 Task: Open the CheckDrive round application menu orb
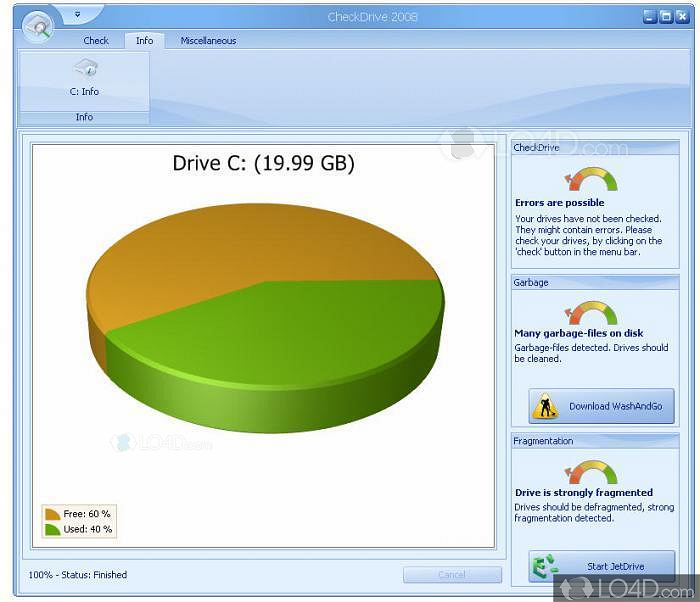click(x=38, y=26)
